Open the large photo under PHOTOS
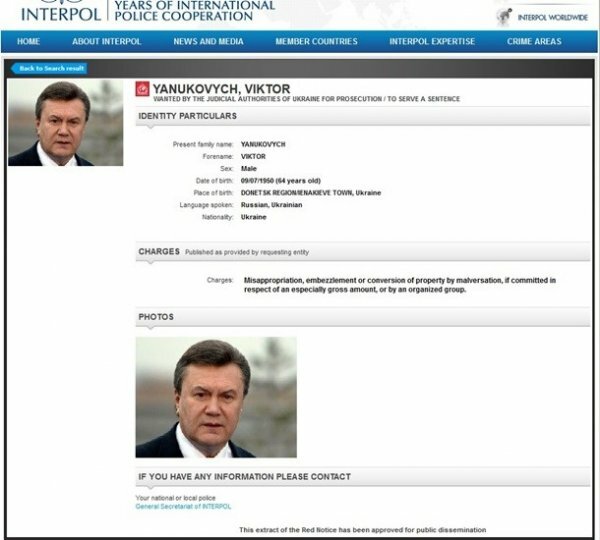This screenshot has width=600, height=540. 216,397
